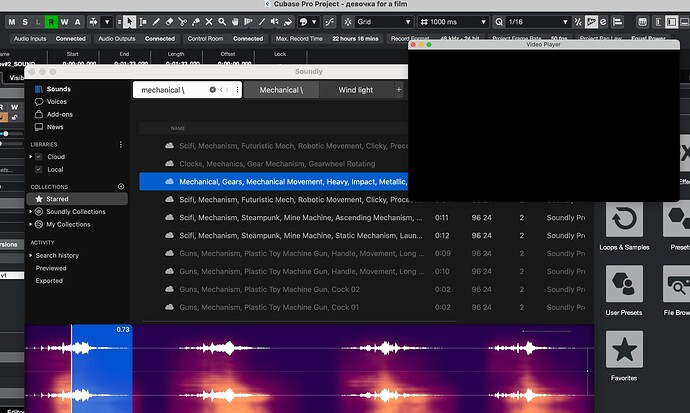Open the Exported activity list
This screenshot has height=413, width=690.
pyautogui.click(x=49, y=281)
